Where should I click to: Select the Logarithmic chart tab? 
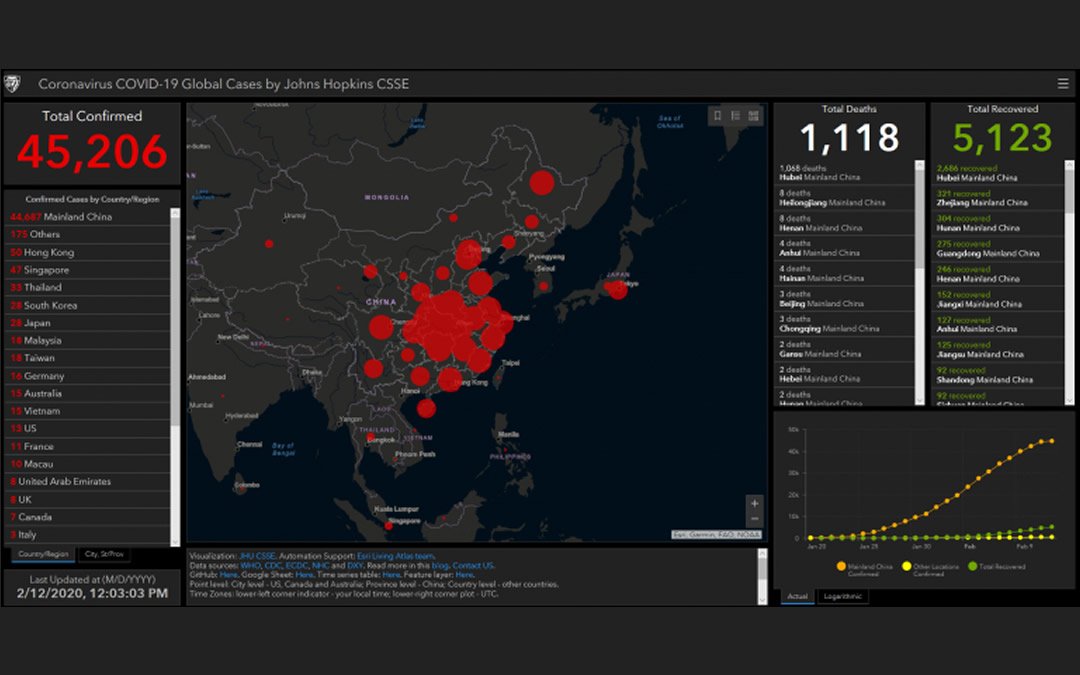point(842,596)
